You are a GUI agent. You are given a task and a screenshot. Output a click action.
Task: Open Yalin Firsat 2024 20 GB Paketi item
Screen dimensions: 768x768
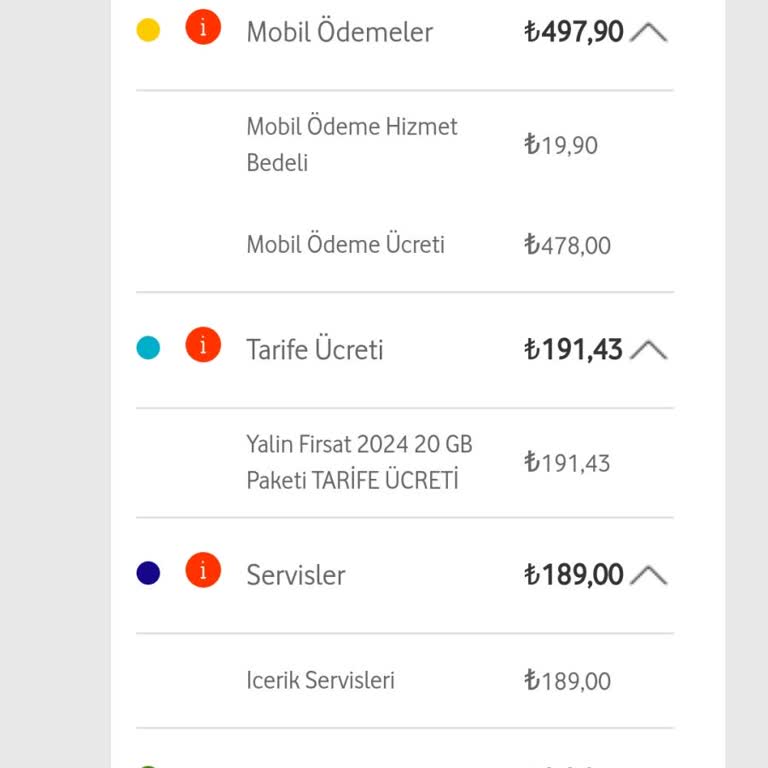pos(405,462)
